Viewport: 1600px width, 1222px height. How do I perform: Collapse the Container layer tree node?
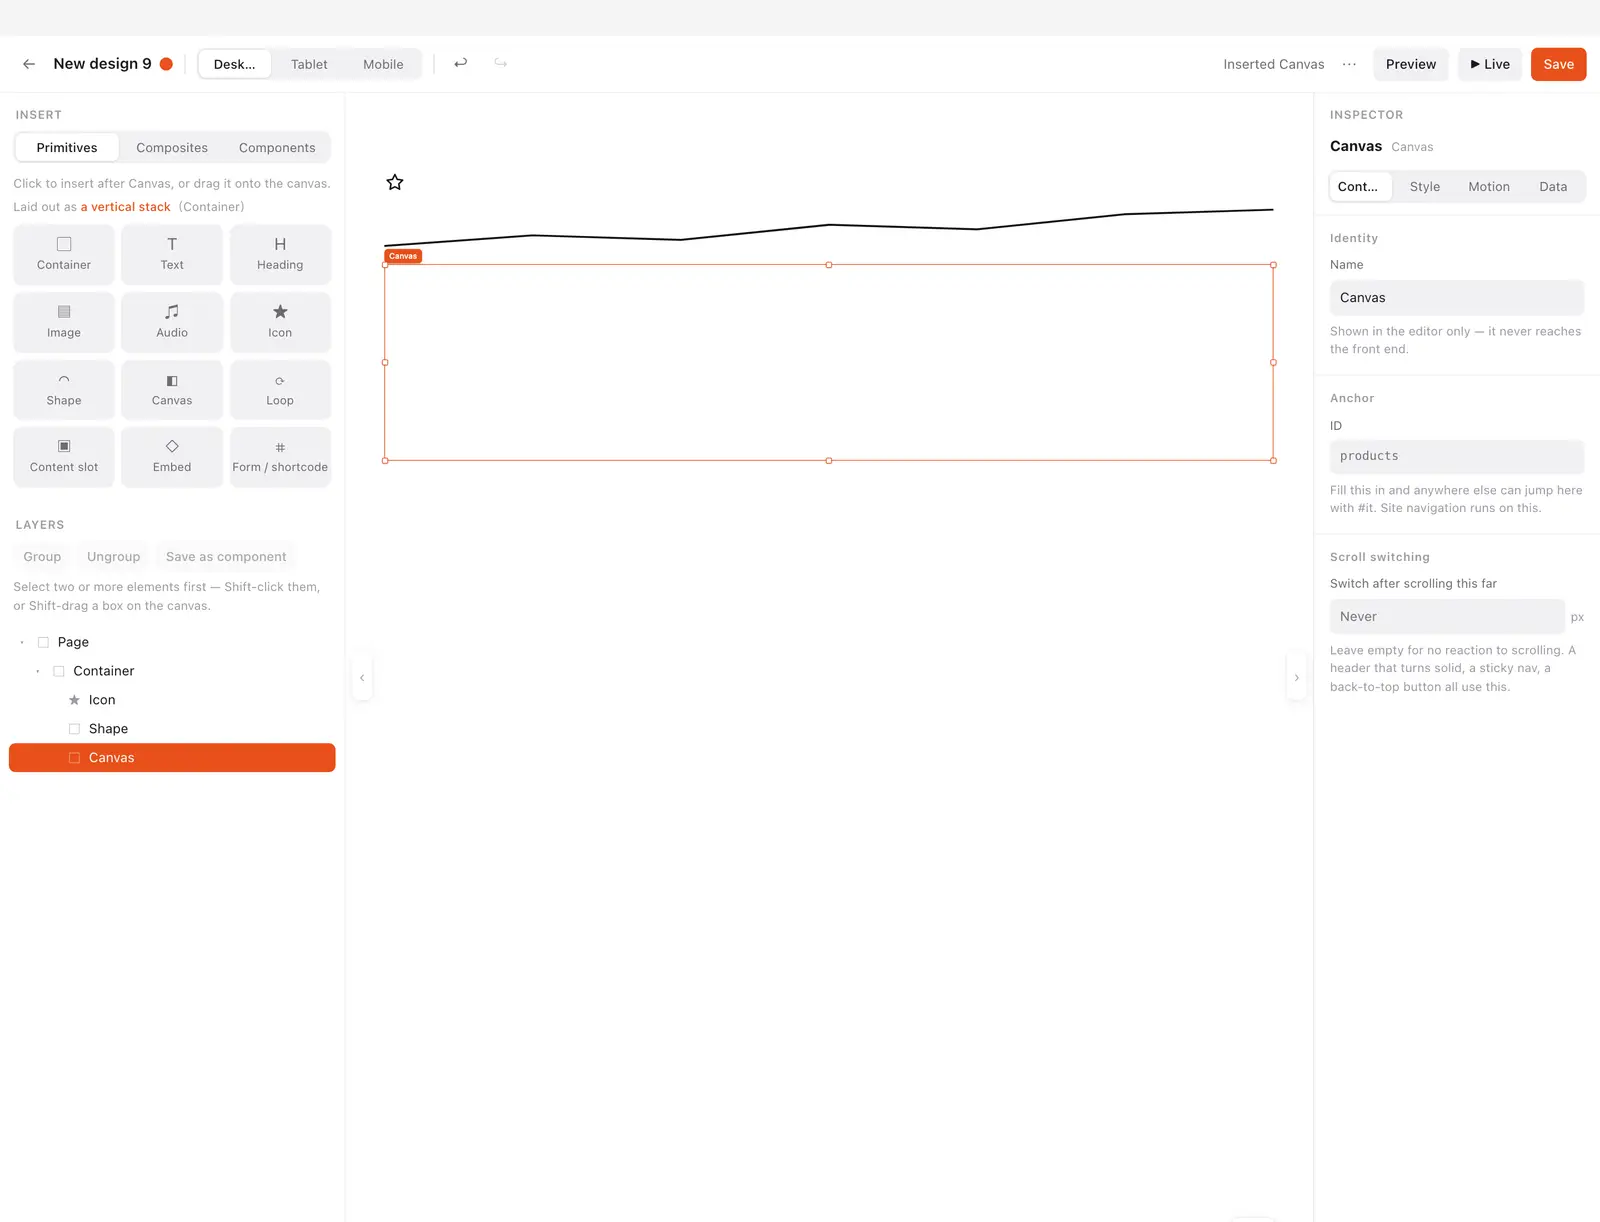point(38,671)
